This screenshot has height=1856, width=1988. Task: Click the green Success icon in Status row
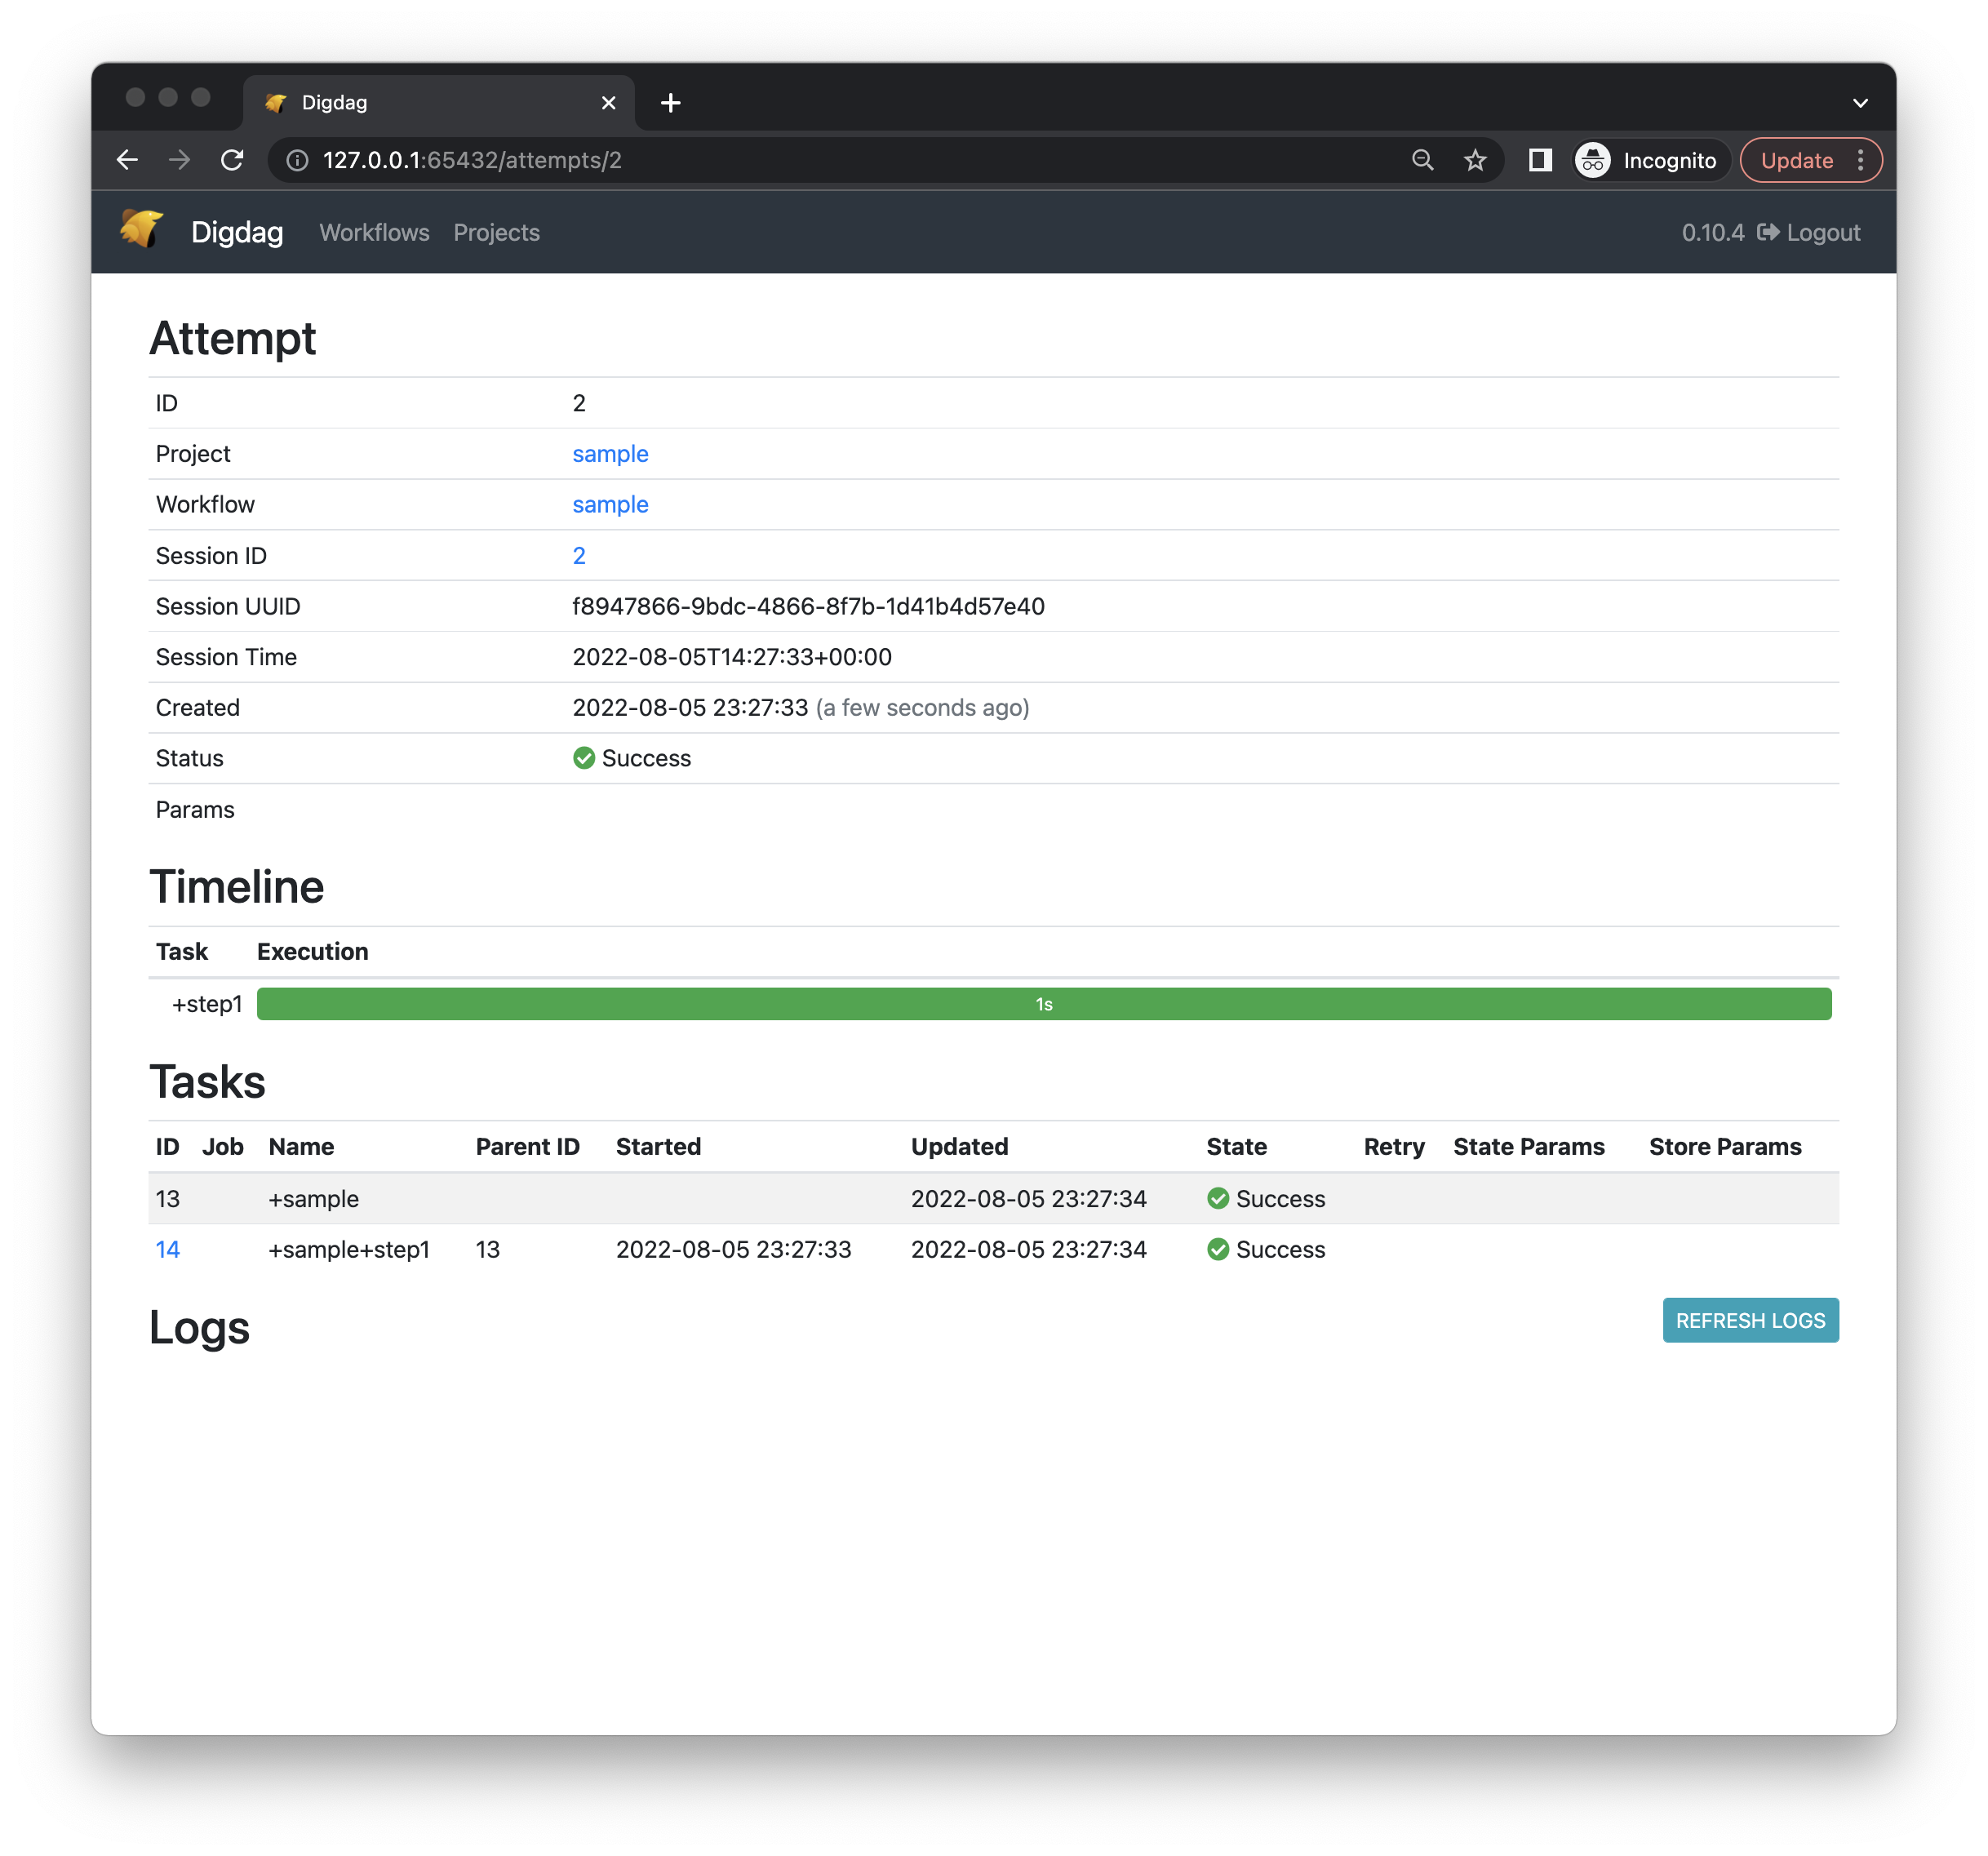(x=584, y=758)
